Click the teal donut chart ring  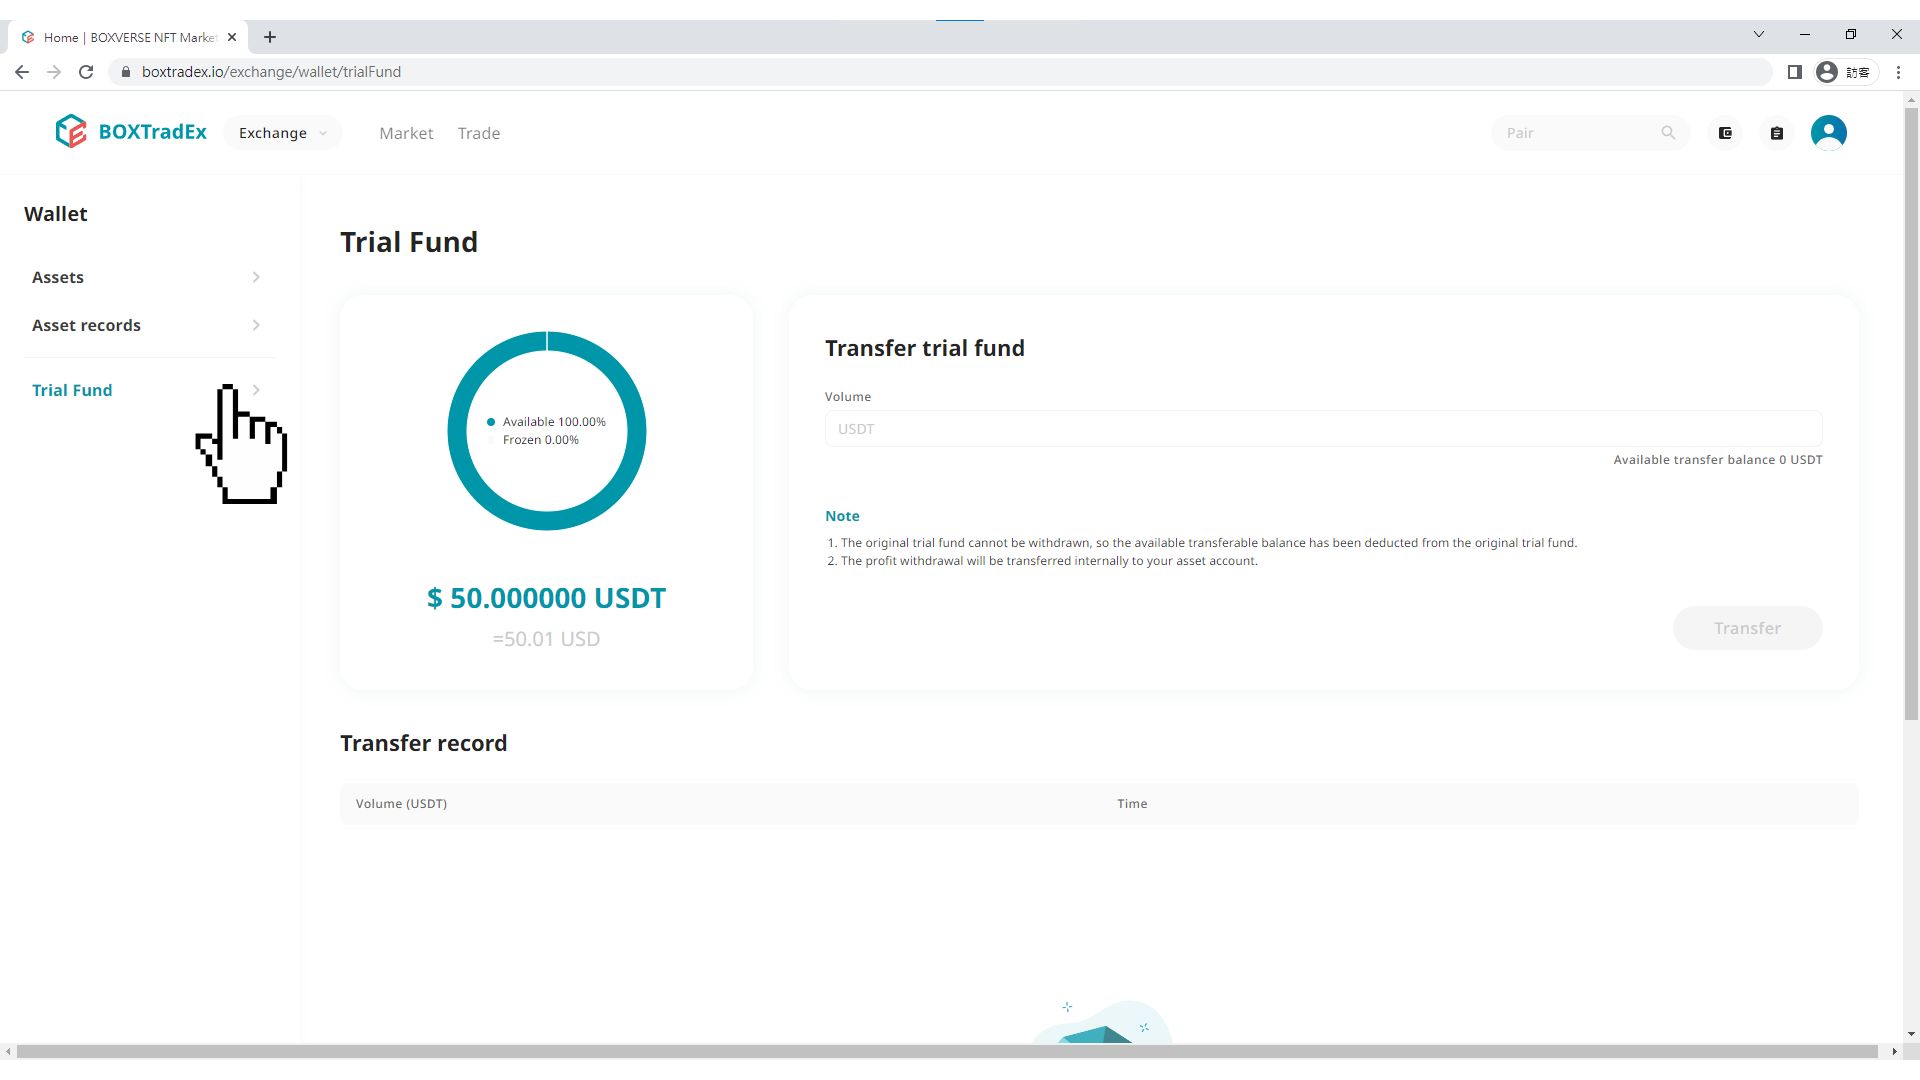459,432
